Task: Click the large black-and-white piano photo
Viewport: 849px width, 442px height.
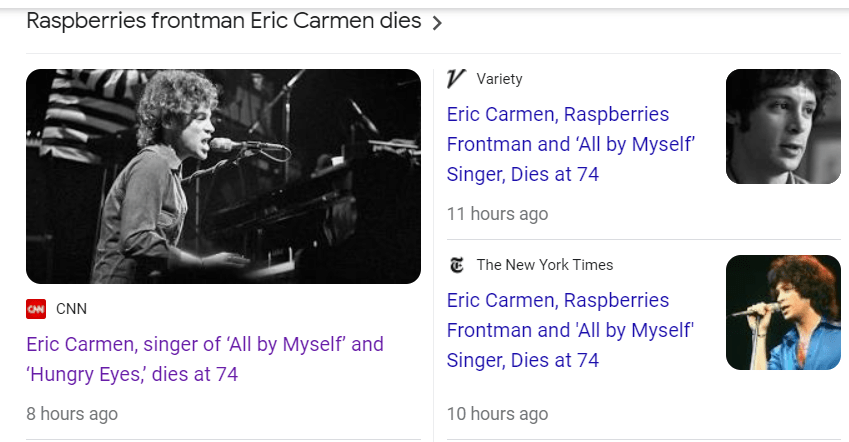Action: 223,176
